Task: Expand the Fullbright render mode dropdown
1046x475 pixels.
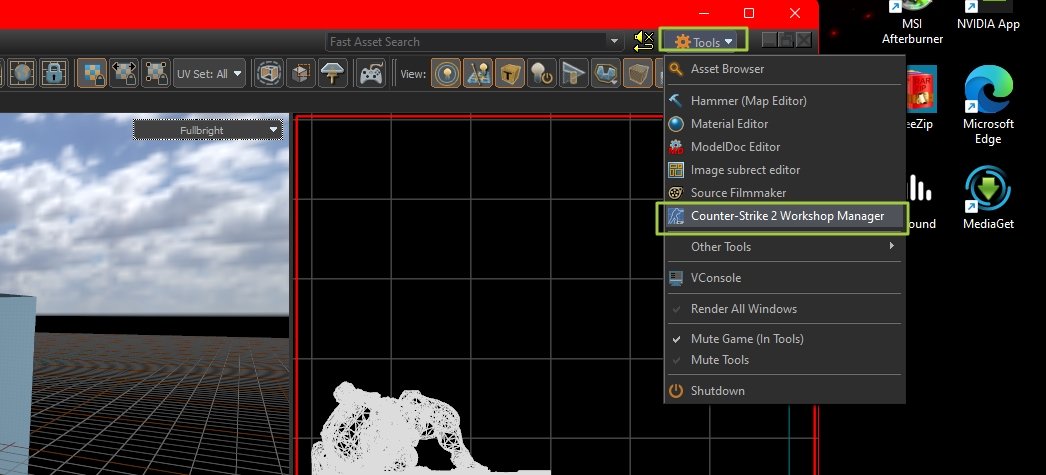Action: (209, 130)
